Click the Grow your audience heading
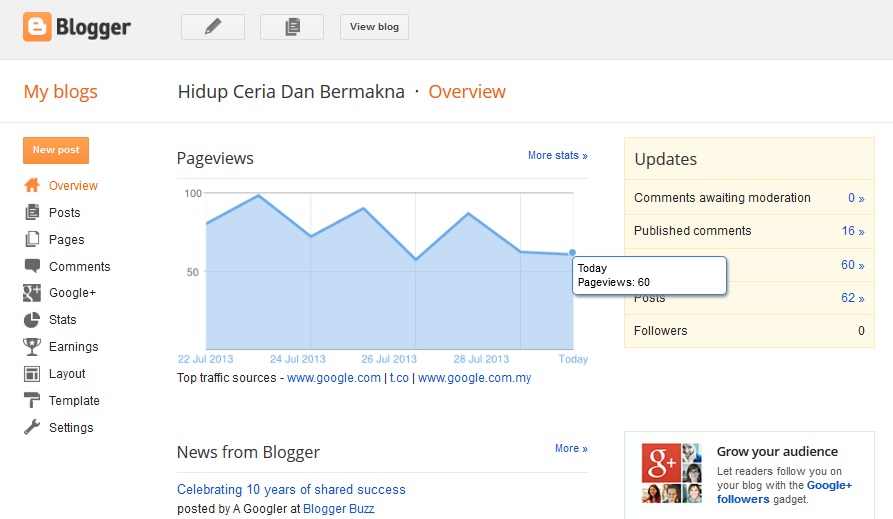This screenshot has width=893, height=519. [x=777, y=452]
